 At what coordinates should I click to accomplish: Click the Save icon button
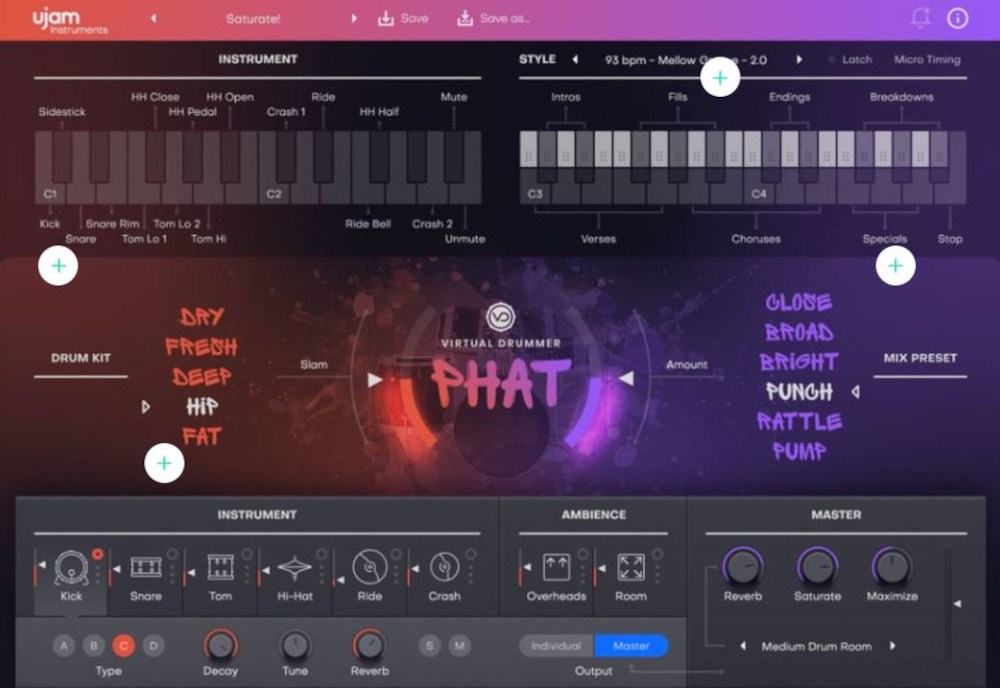tap(402, 18)
